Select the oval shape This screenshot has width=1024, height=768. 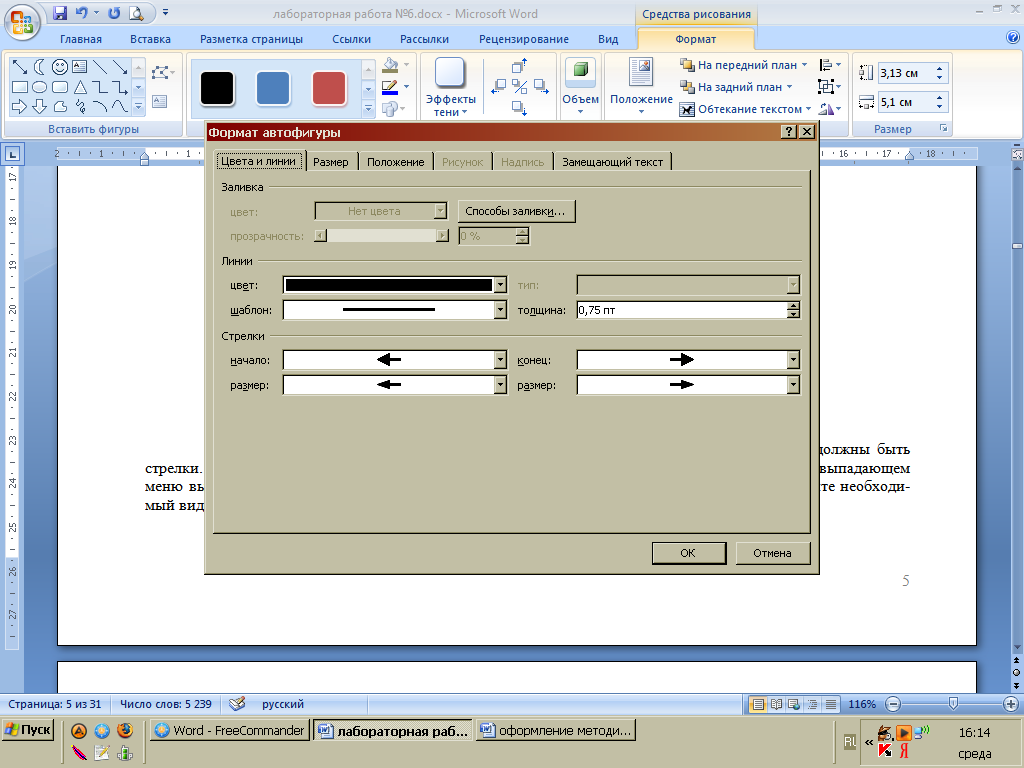click(x=40, y=87)
